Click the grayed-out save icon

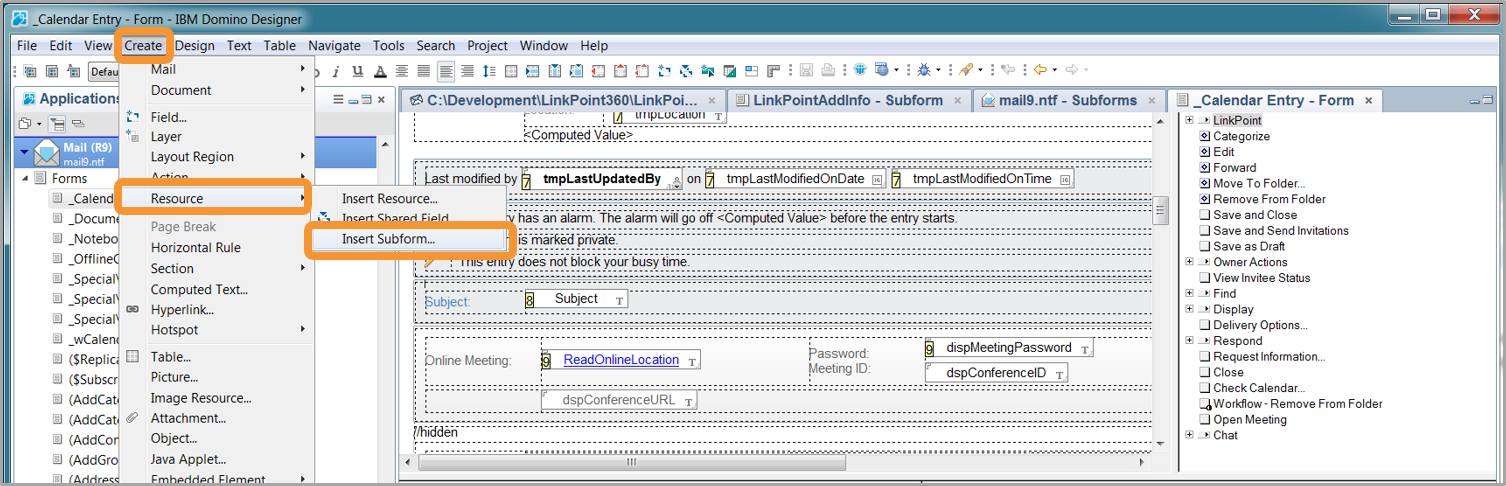[805, 71]
